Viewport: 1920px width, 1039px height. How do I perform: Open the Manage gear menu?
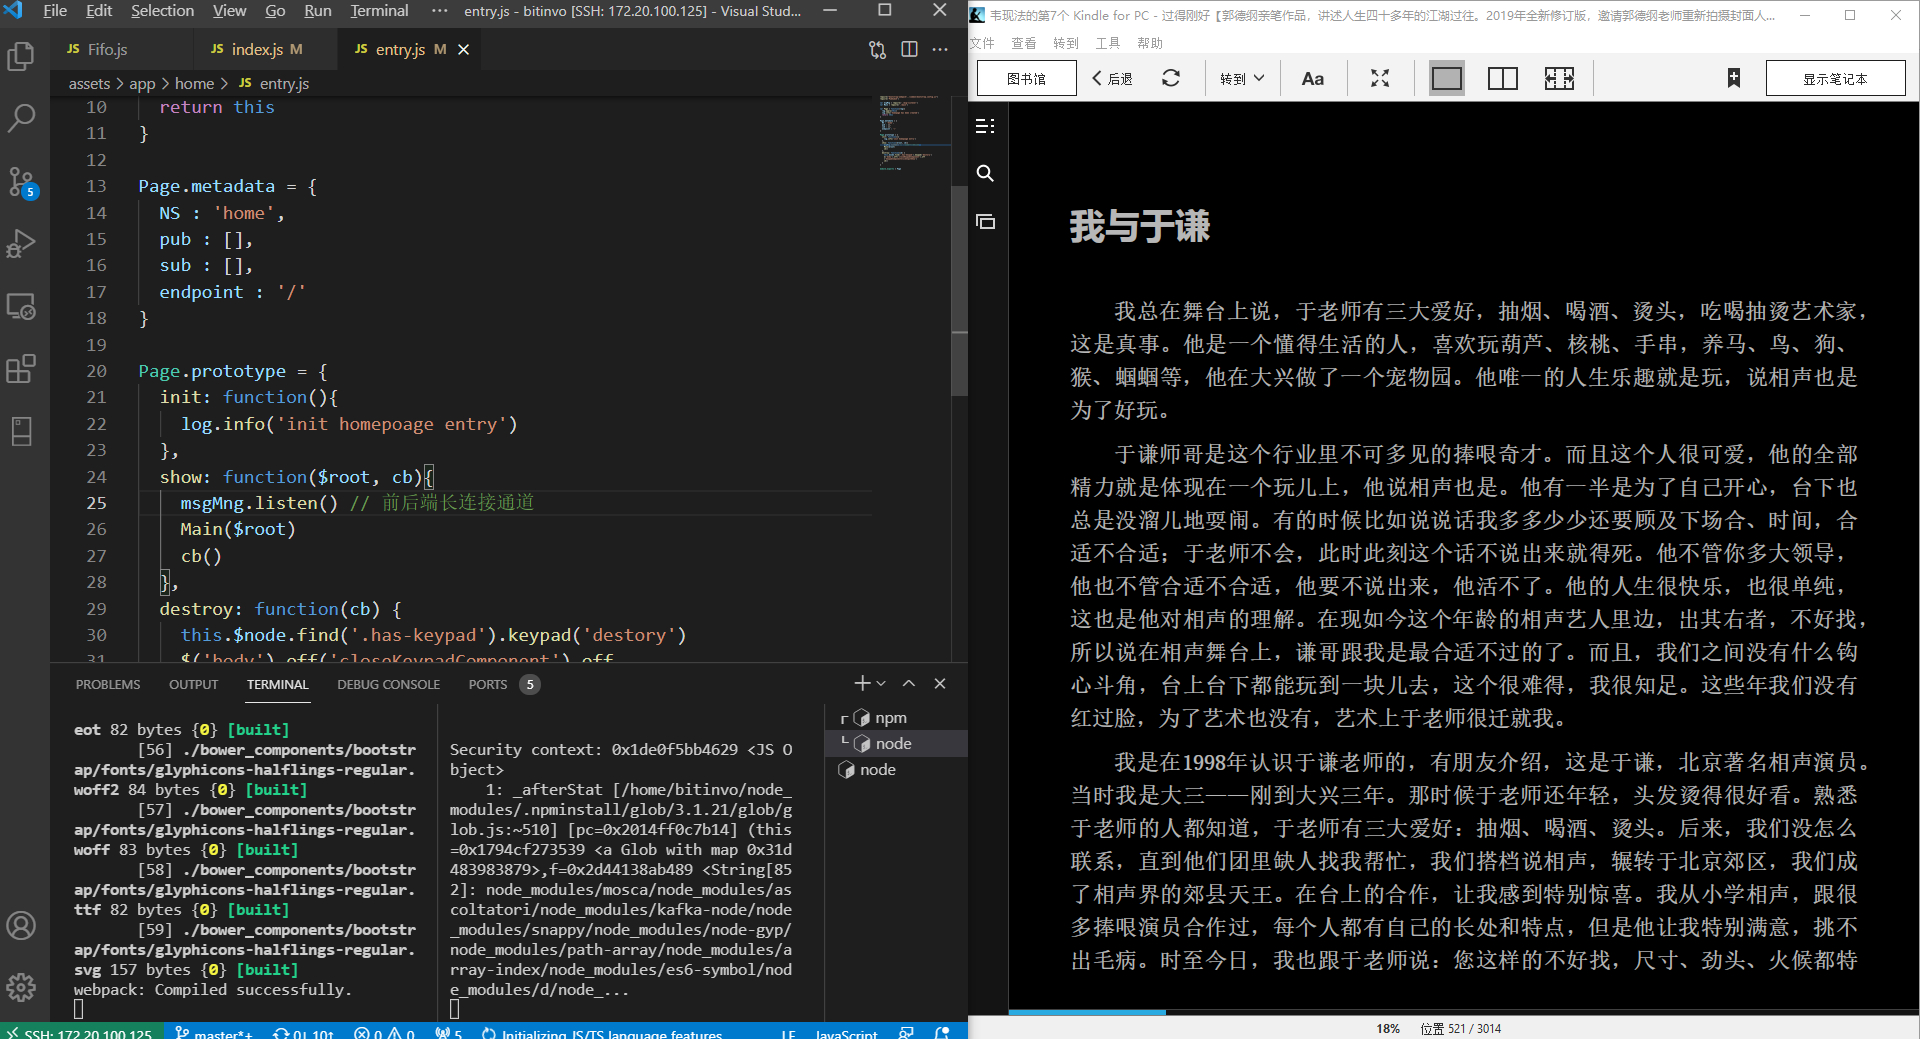click(21, 988)
